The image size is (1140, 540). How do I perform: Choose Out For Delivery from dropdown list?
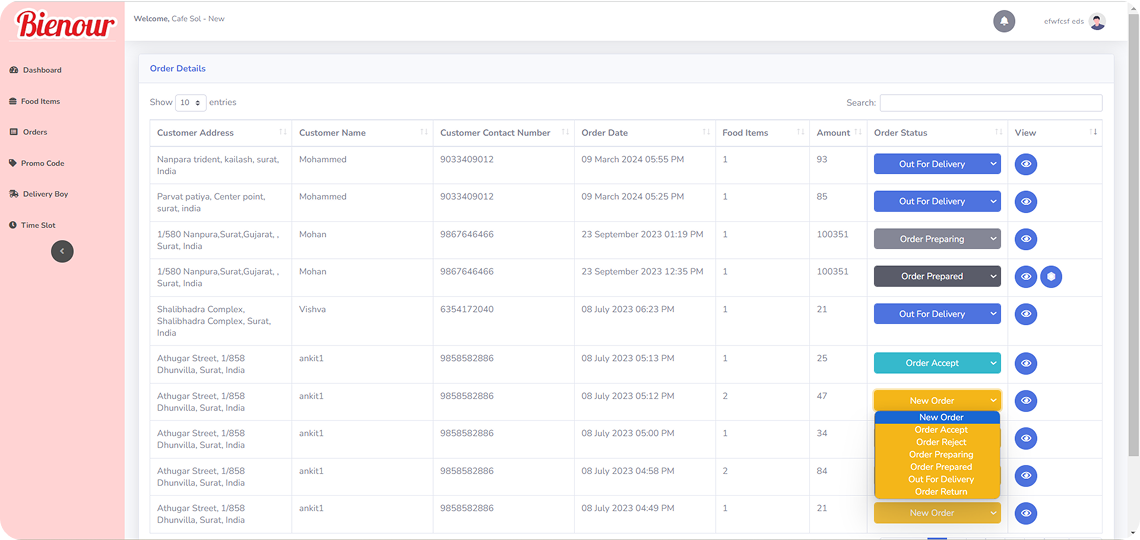937,479
